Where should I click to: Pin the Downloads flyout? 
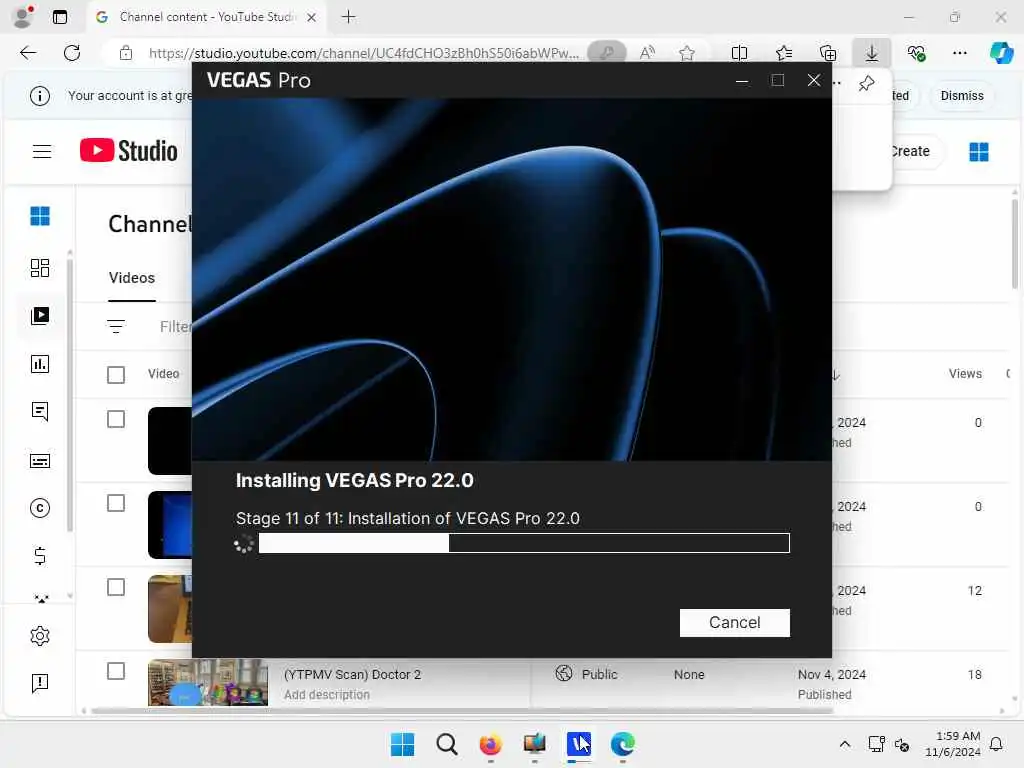(x=867, y=84)
